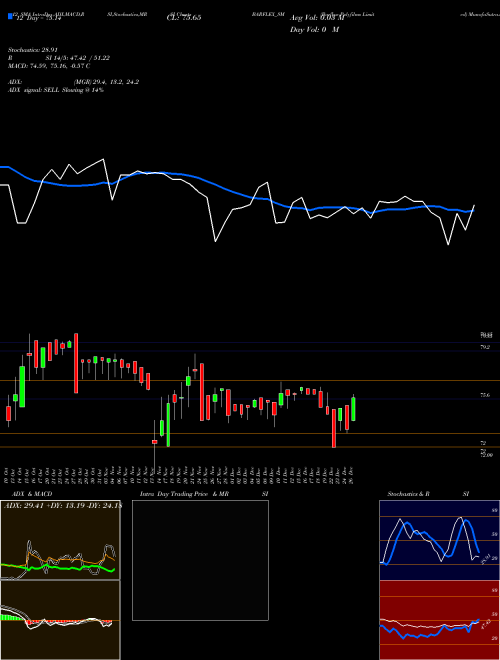Click the white price line's latest endpoint

click(x=474, y=205)
